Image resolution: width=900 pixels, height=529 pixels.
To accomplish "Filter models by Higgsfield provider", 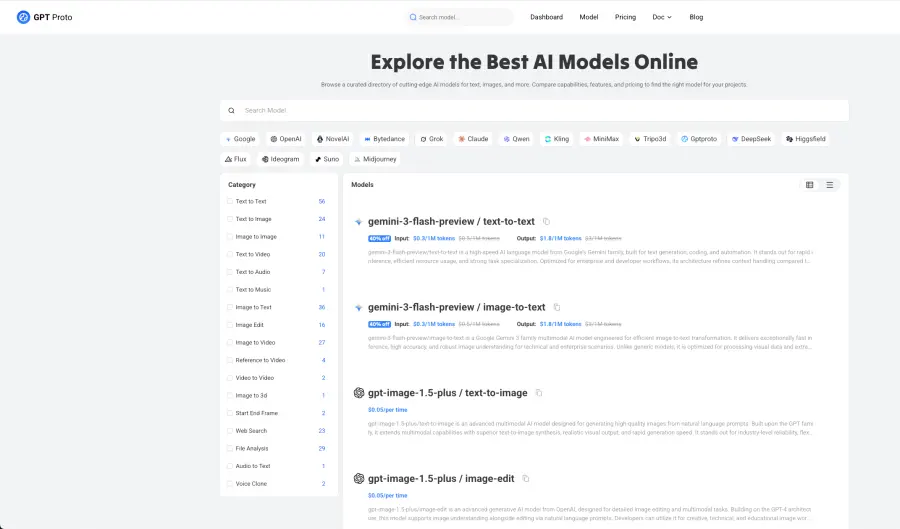I will 805,139.
